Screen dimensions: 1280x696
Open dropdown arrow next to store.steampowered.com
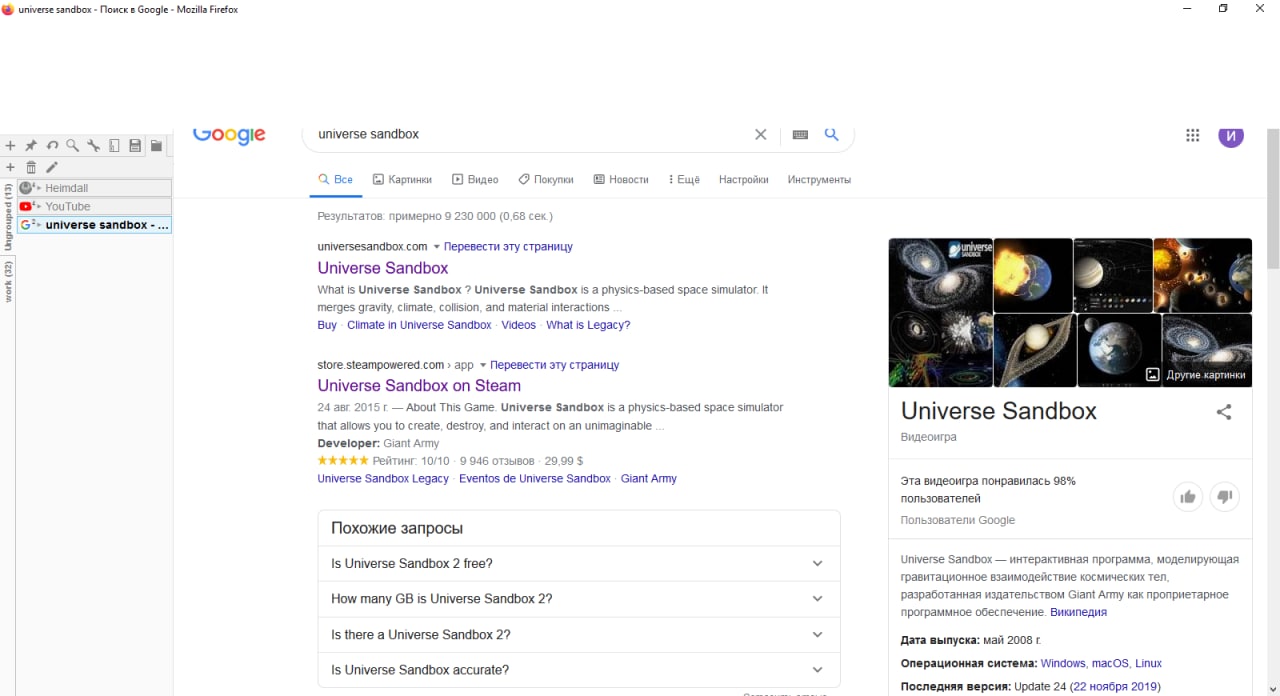coord(483,365)
